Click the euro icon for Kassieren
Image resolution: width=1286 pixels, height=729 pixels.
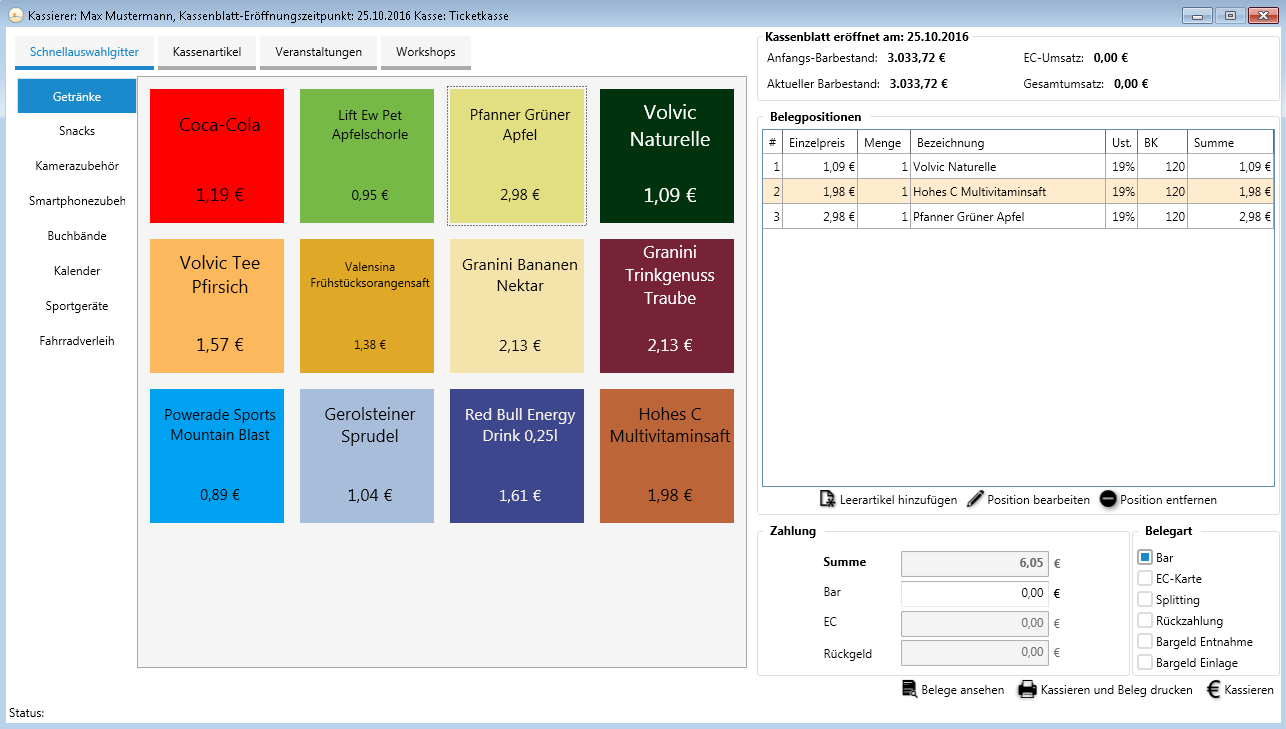(x=1213, y=689)
